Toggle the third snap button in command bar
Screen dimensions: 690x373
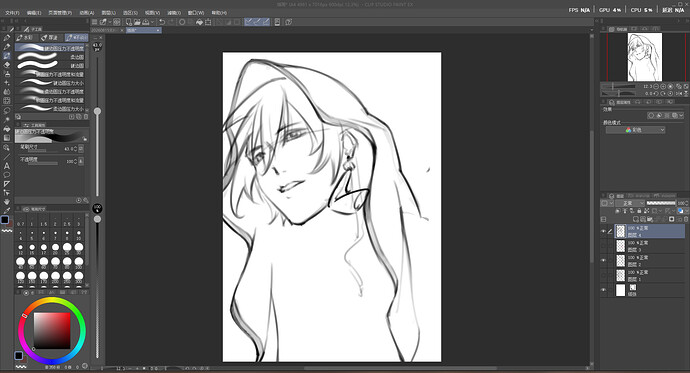pyautogui.click(x=266, y=22)
